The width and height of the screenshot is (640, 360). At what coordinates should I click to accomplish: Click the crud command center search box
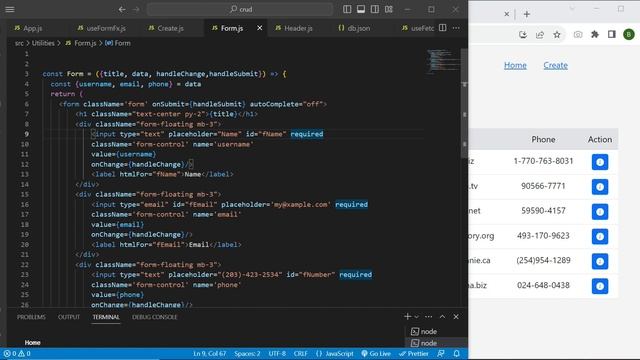coord(240,9)
